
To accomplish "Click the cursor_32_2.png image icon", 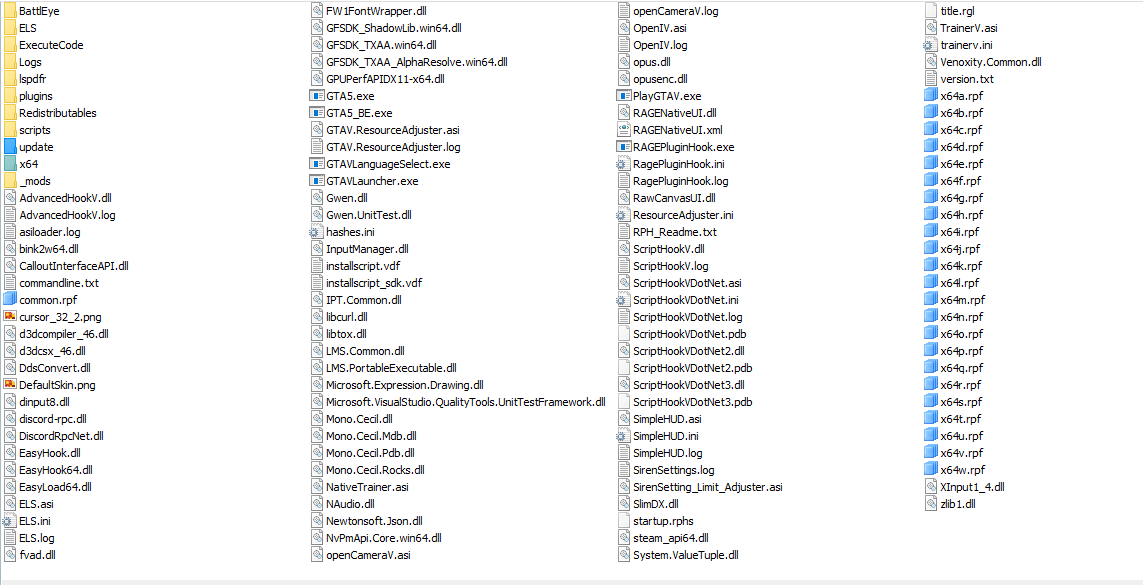I will tap(10, 317).
